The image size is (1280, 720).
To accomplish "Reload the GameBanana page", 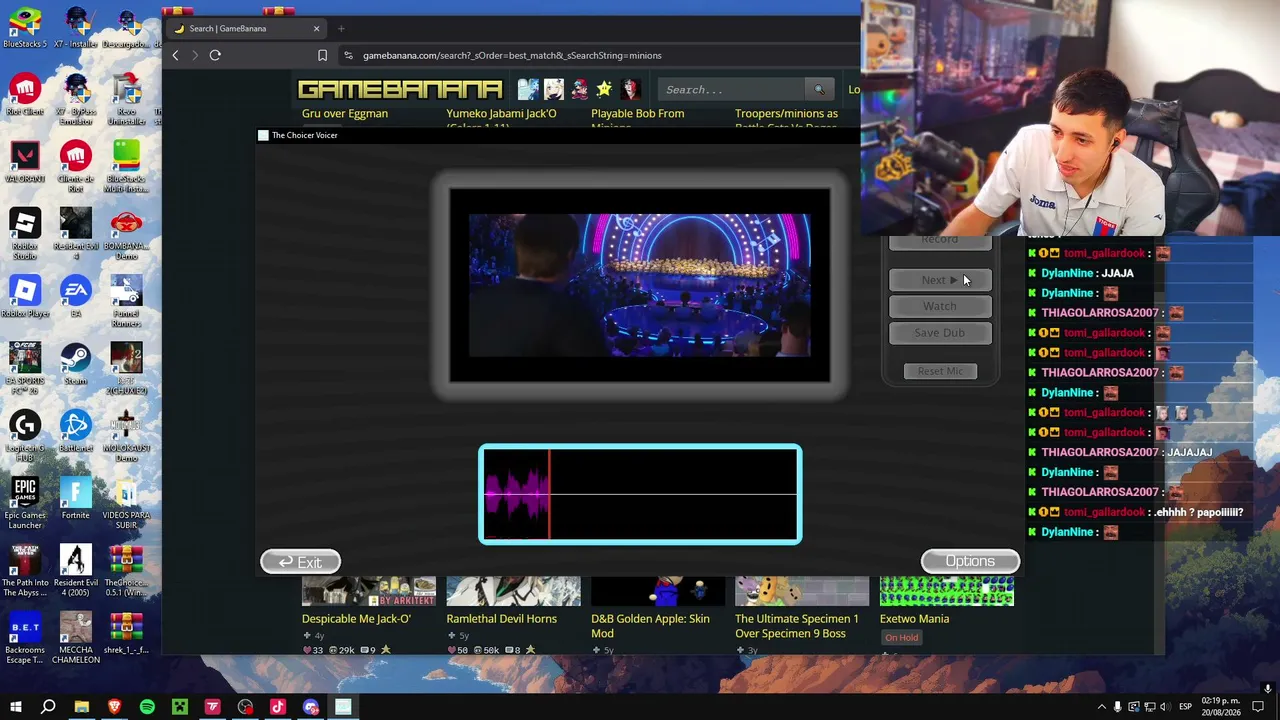I will (x=215, y=55).
